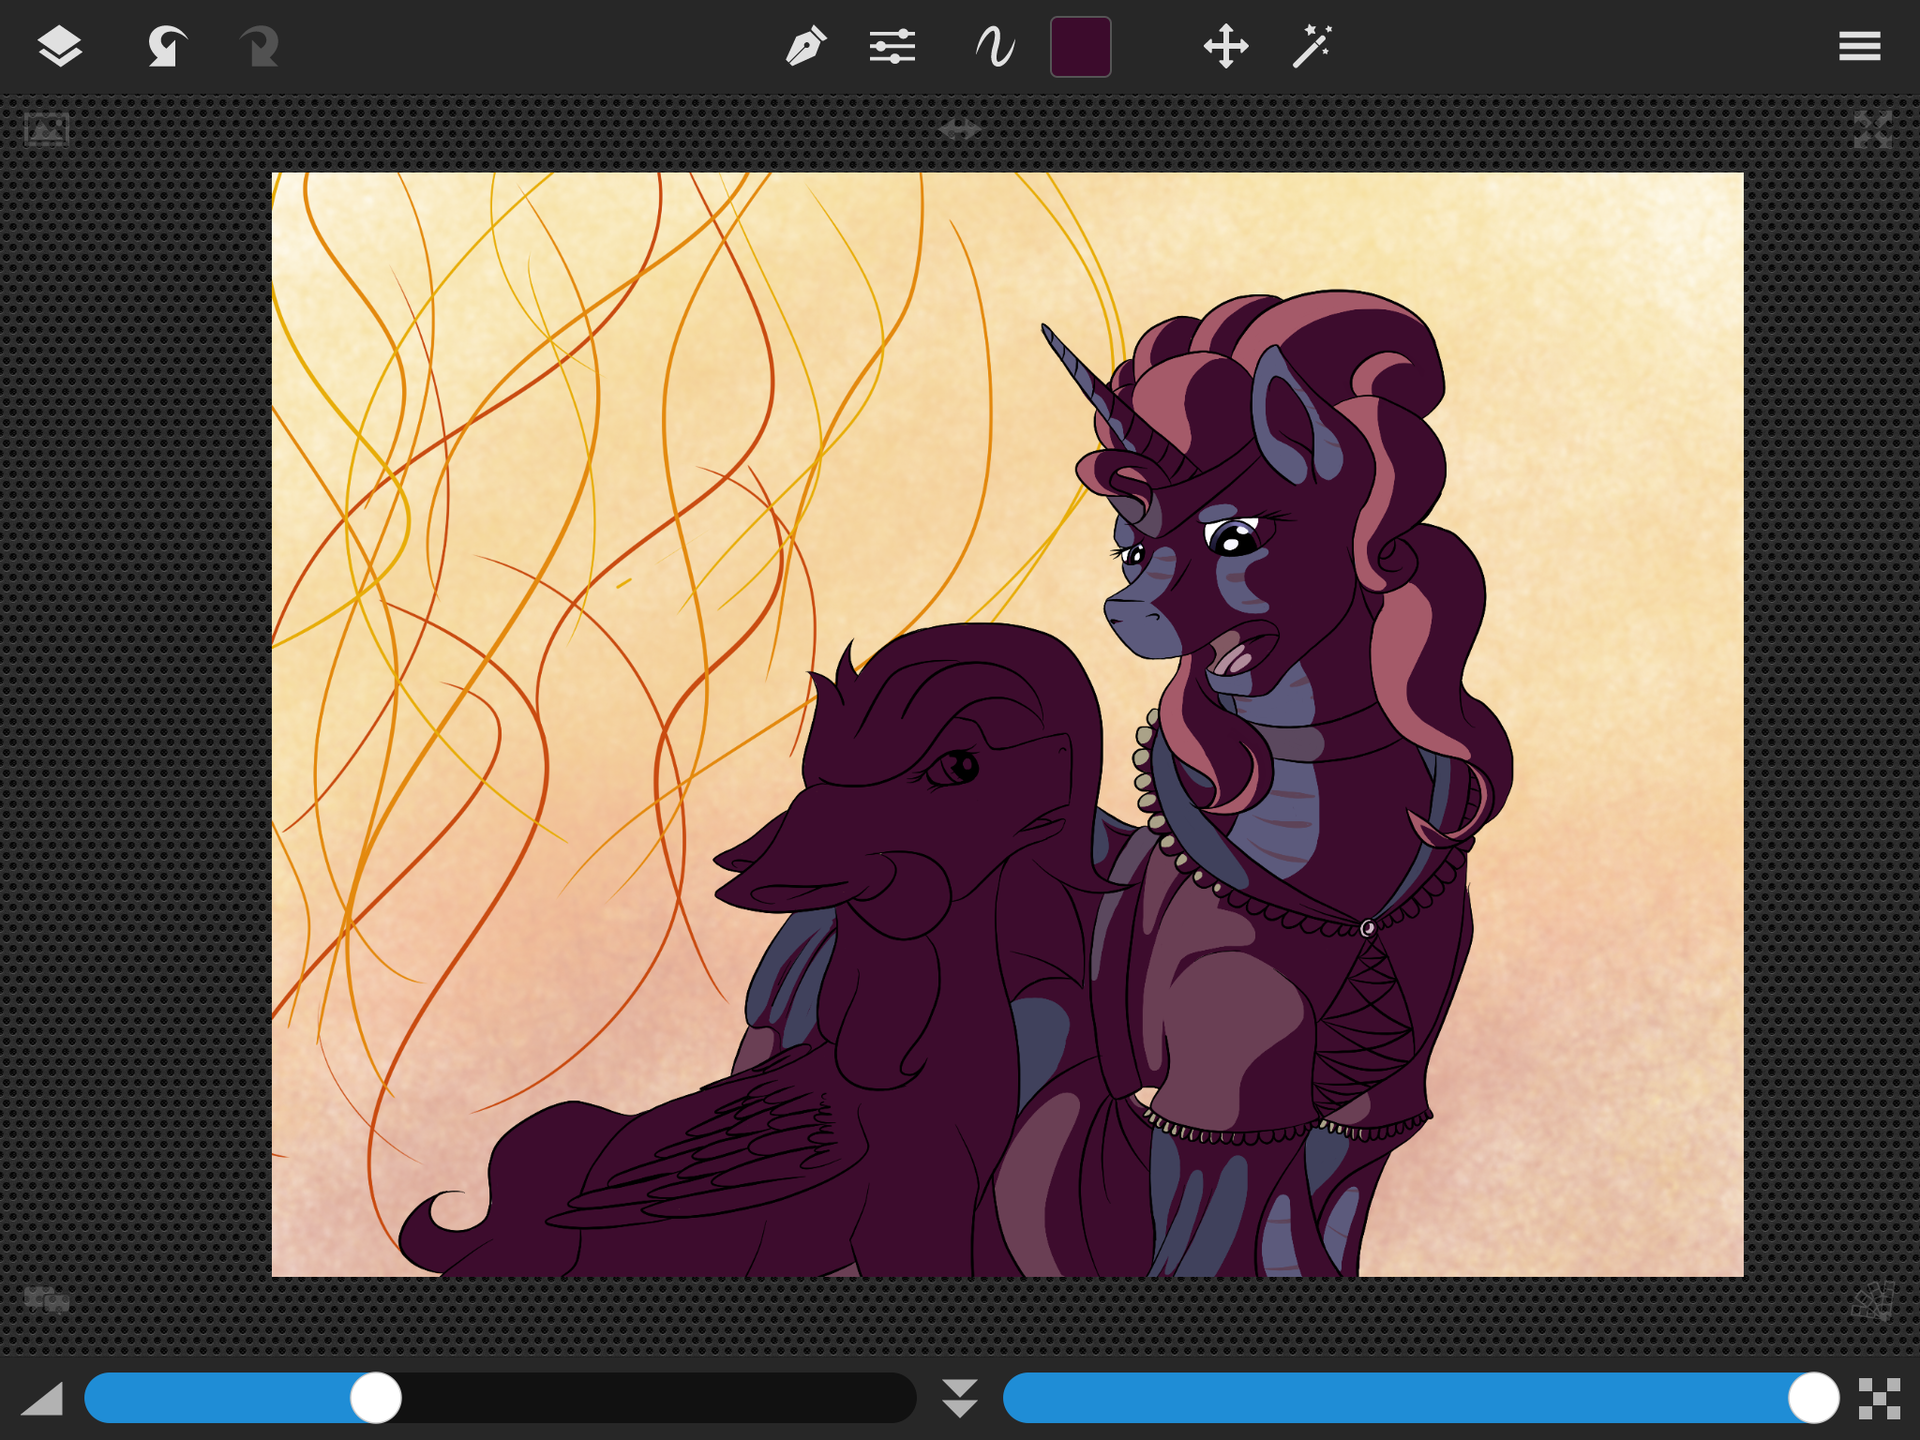Image resolution: width=1920 pixels, height=1440 pixels.
Task: Toggle the horizontal flip arrow
Action: (x=960, y=129)
